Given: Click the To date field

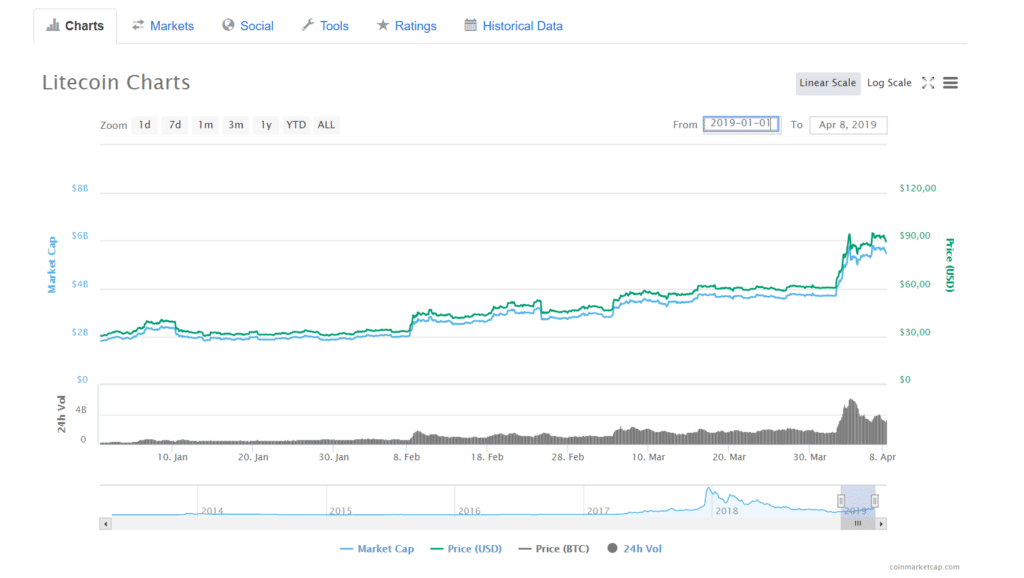Looking at the screenshot, I should (847, 125).
